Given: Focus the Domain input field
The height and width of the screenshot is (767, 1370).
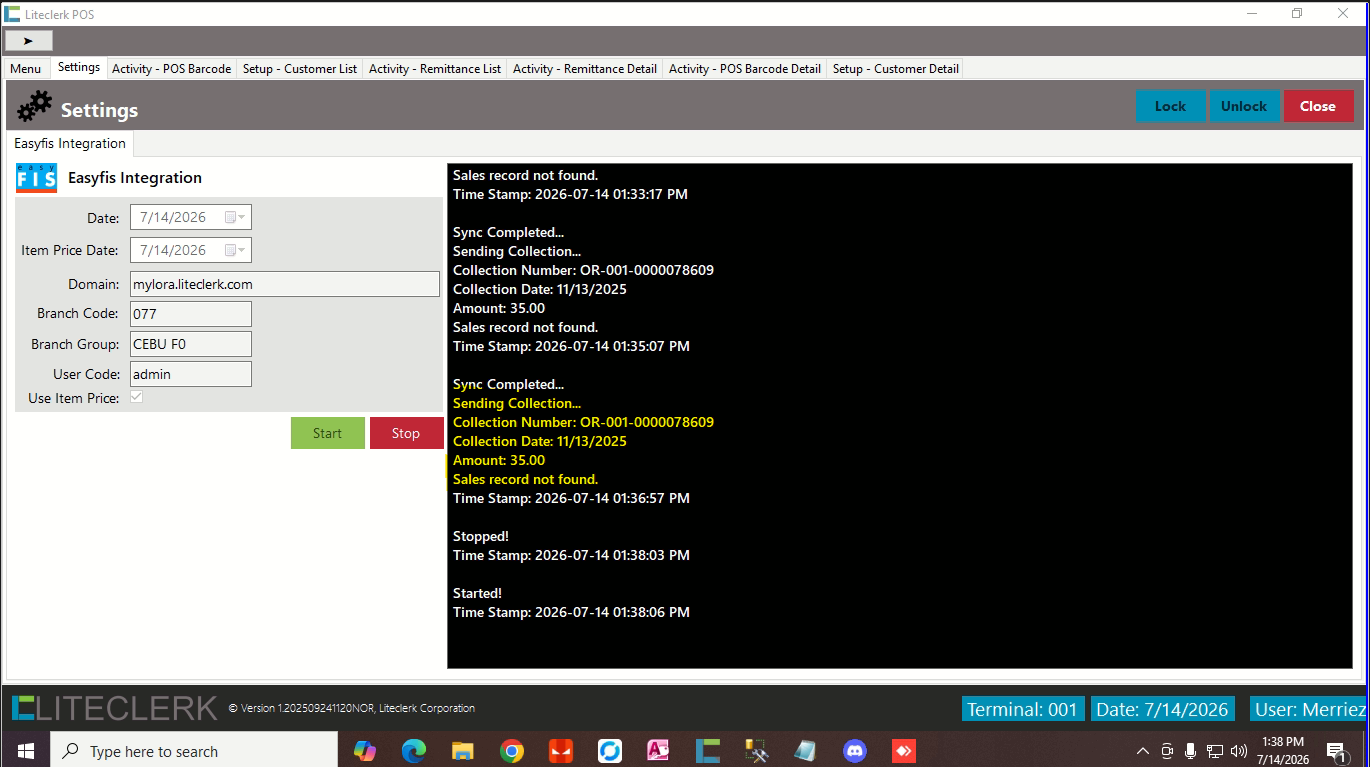Looking at the screenshot, I should (x=285, y=284).
